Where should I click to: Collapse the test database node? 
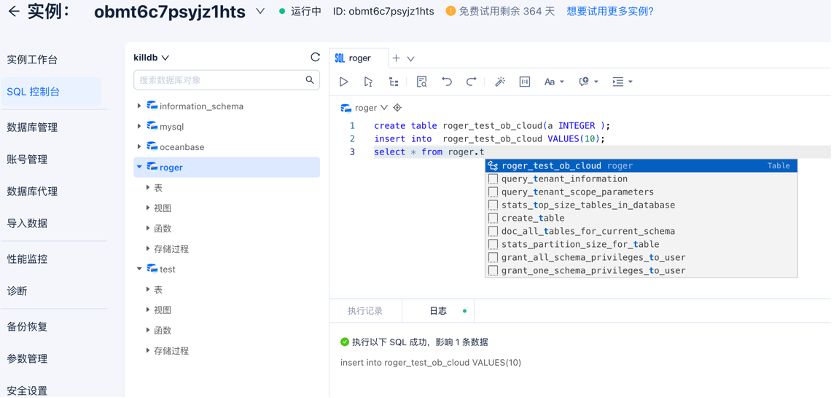tap(139, 269)
